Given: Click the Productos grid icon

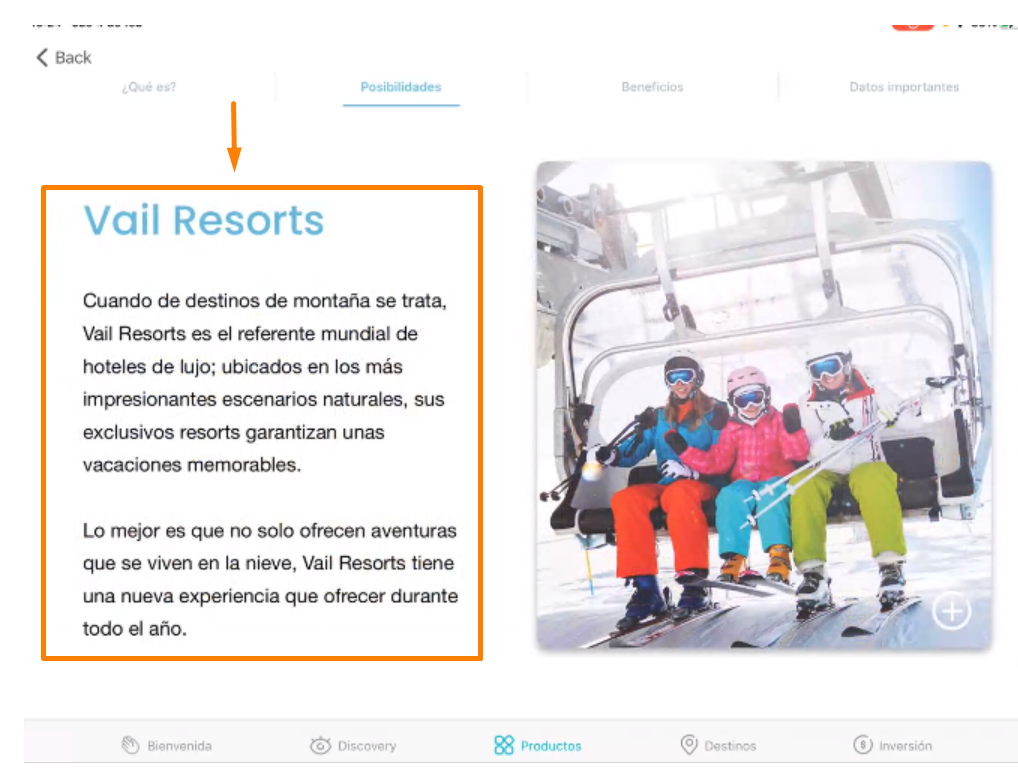Looking at the screenshot, I should (504, 745).
